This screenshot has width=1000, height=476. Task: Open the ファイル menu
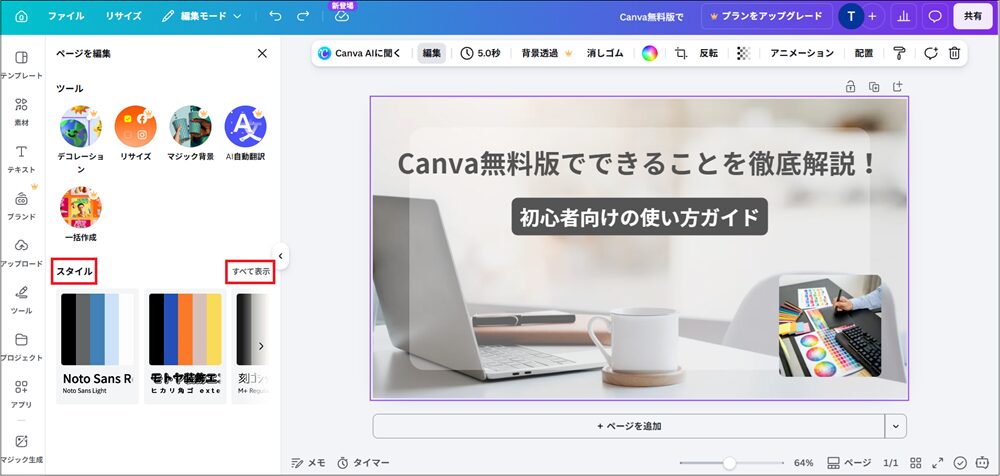tap(66, 17)
